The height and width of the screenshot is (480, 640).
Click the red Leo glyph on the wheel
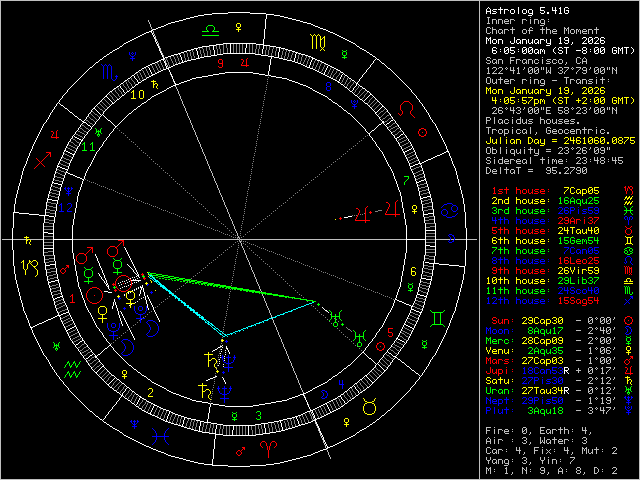point(407,108)
